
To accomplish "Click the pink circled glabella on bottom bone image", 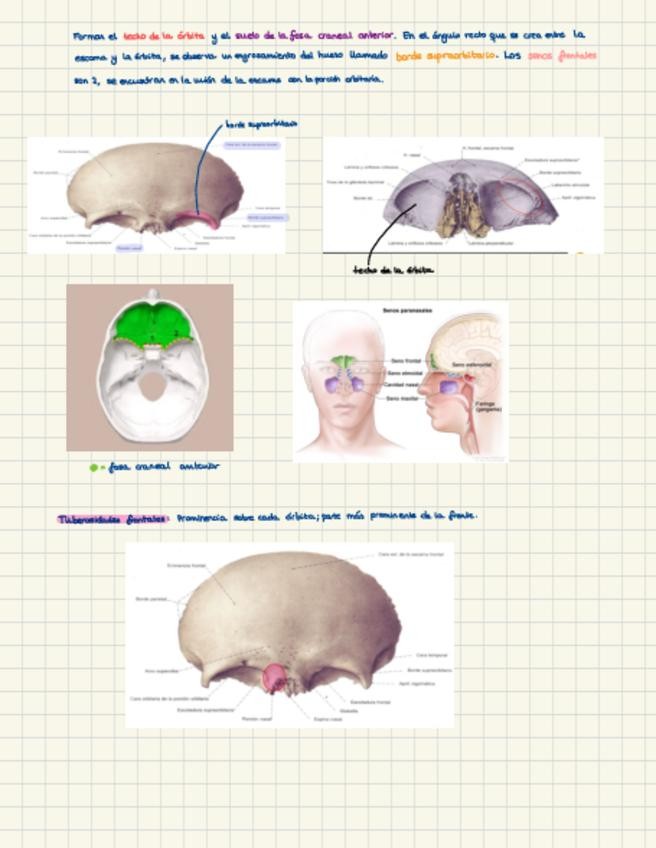I will pos(275,678).
